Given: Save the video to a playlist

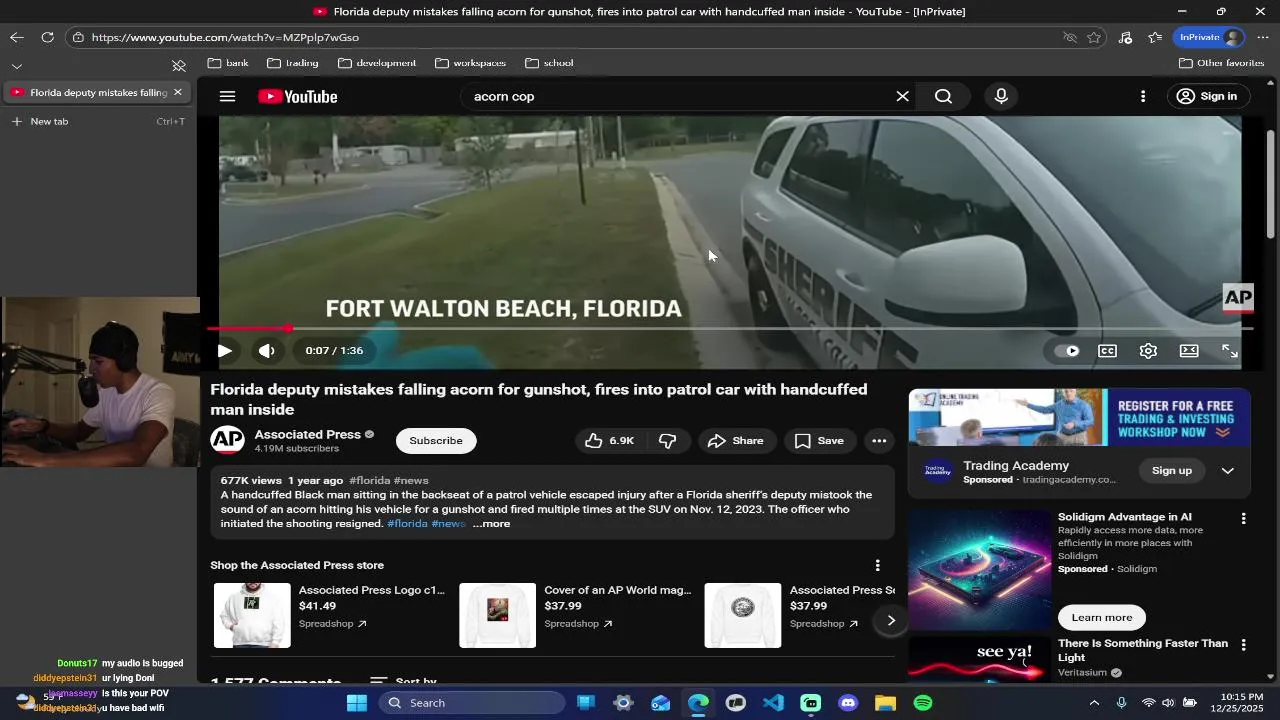Looking at the screenshot, I should tap(820, 441).
